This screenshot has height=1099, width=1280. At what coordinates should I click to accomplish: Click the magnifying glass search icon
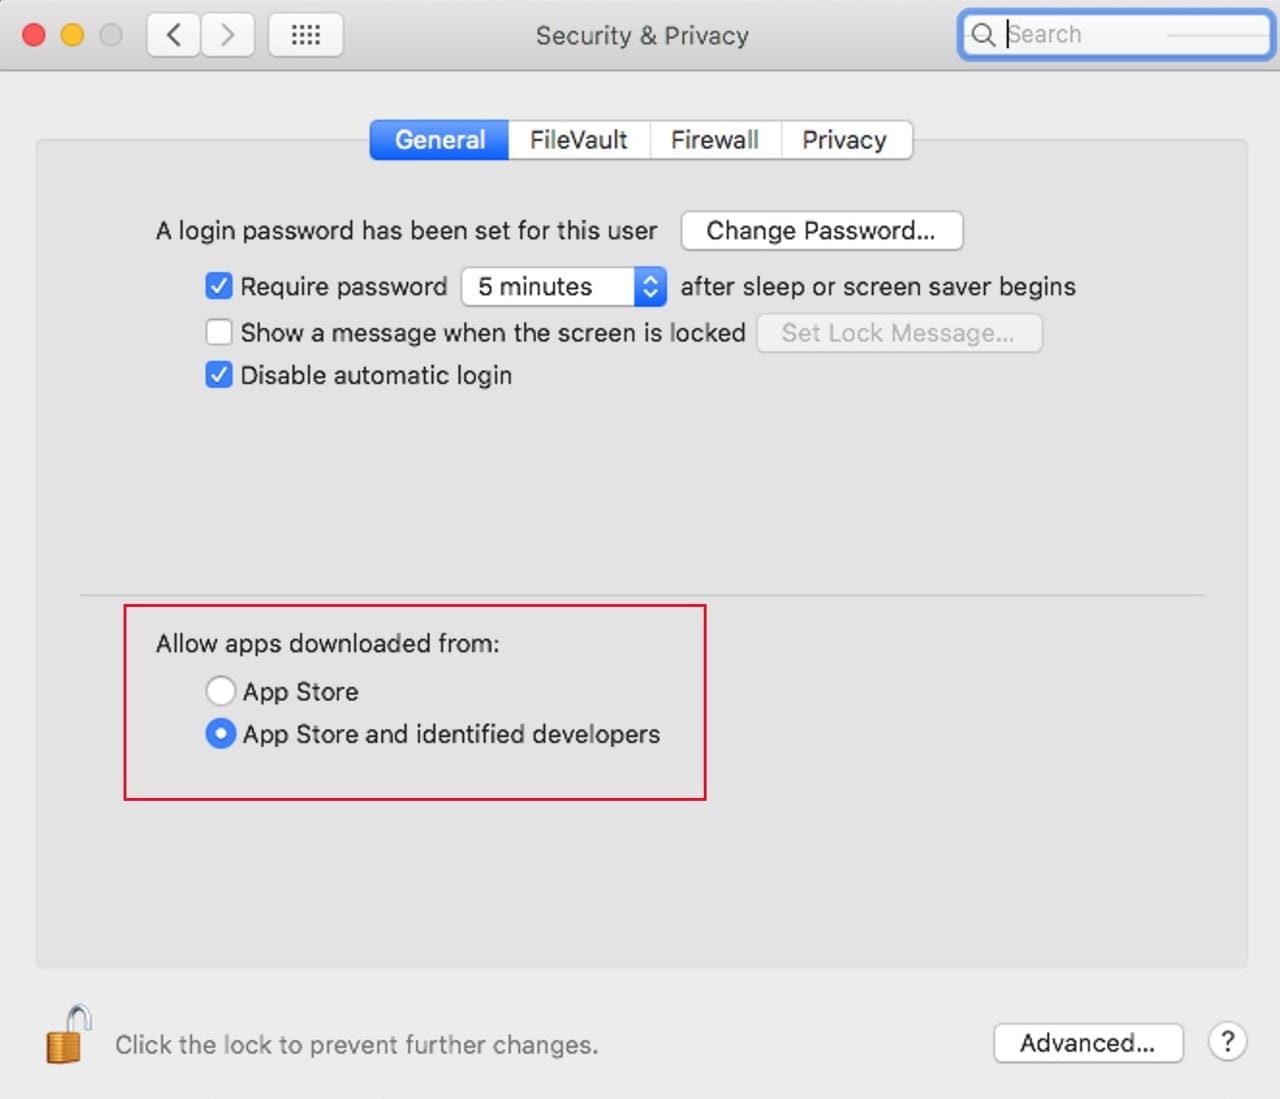[983, 35]
